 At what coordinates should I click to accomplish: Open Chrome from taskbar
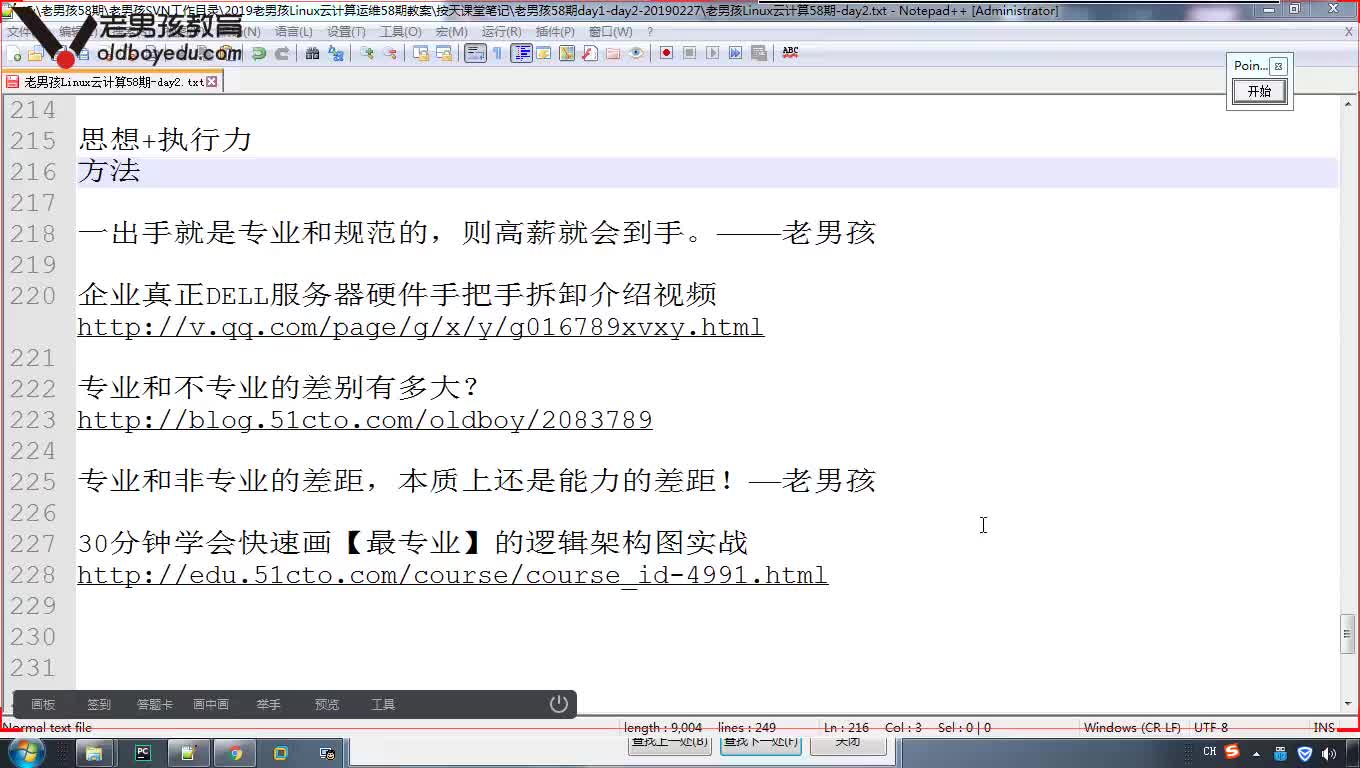pyautogui.click(x=235, y=753)
